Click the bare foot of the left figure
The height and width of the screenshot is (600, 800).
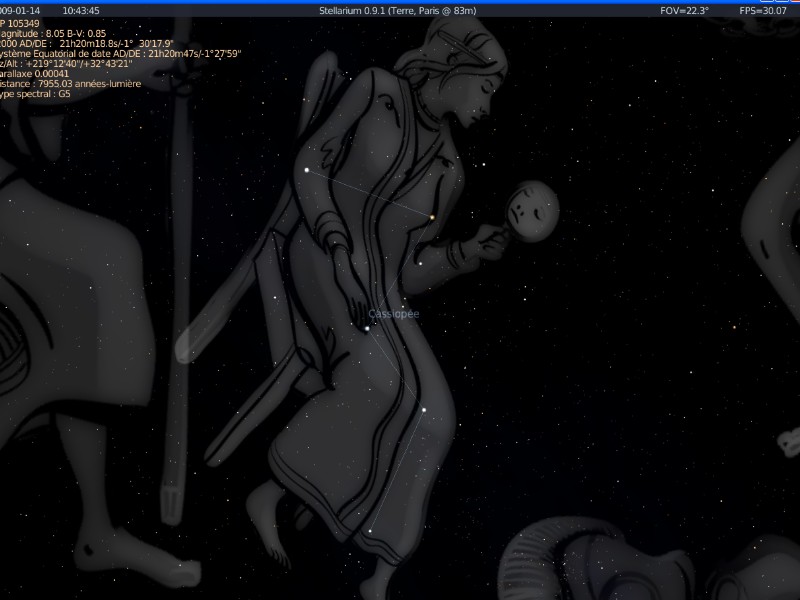137,557
